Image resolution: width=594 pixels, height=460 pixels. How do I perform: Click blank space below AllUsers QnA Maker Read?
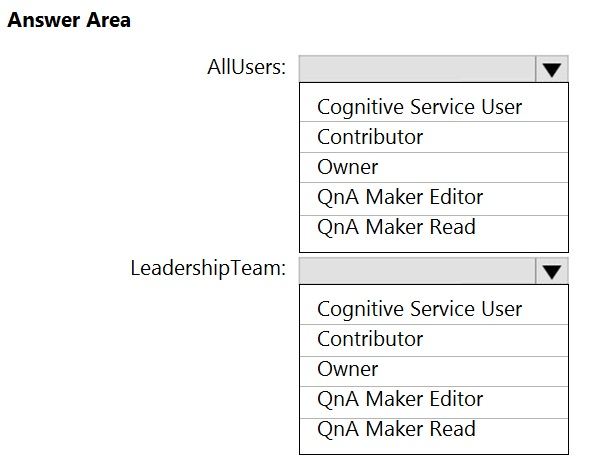(434, 245)
